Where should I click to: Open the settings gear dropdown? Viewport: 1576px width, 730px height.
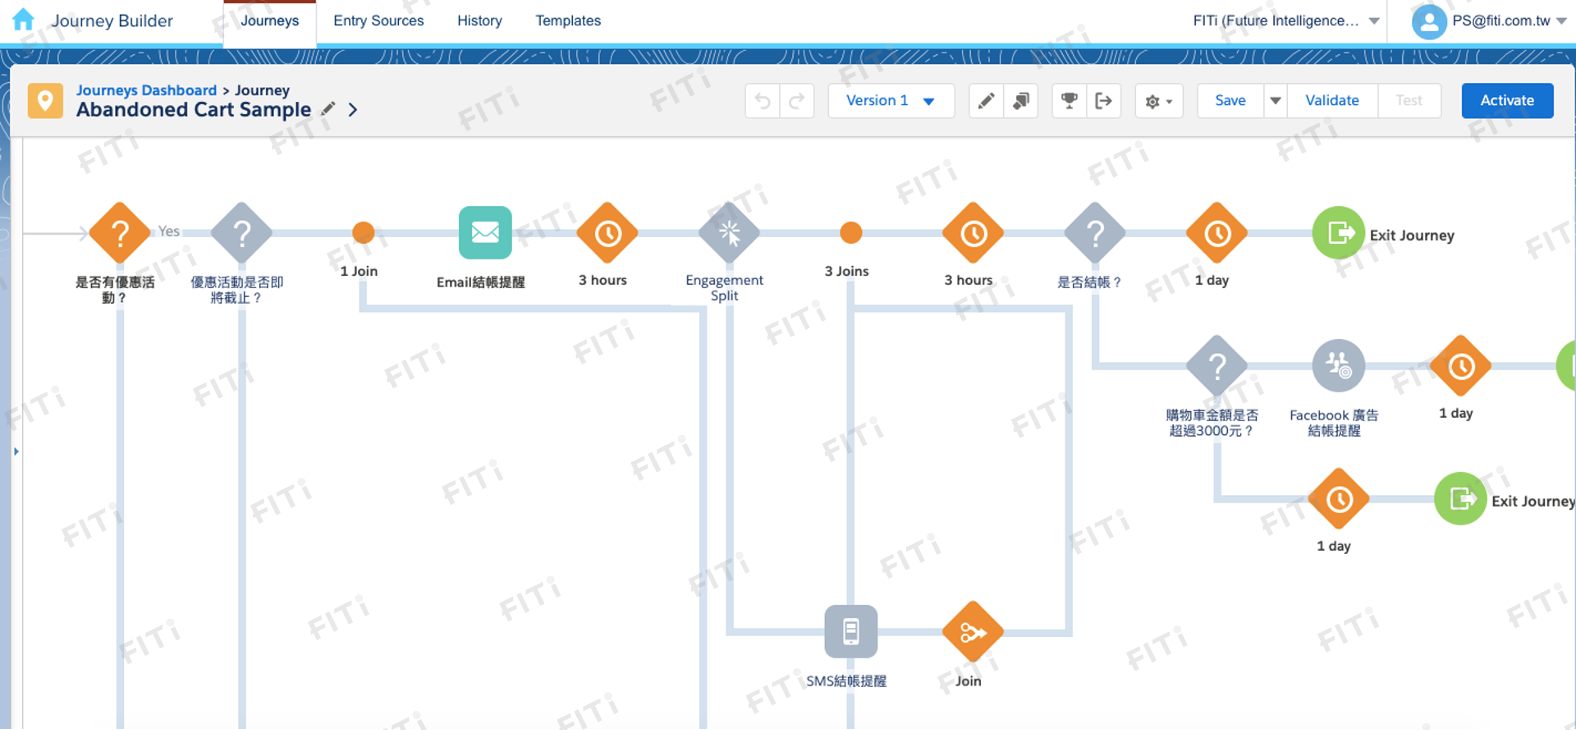[x=1158, y=101]
